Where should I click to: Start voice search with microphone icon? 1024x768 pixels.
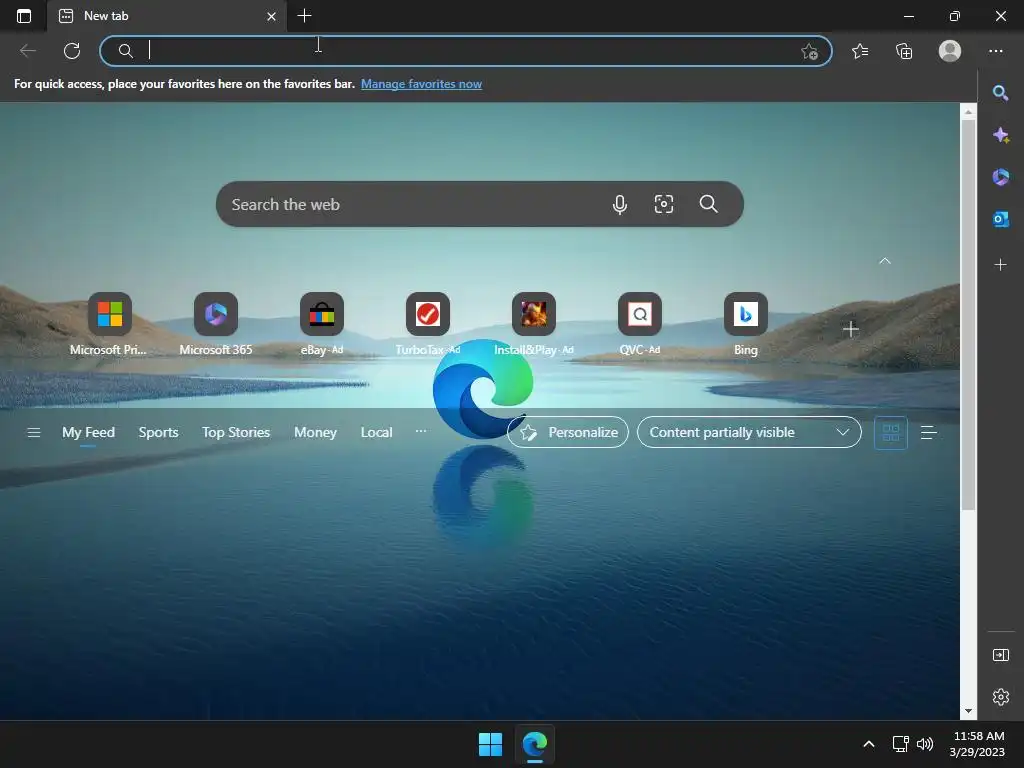620,204
